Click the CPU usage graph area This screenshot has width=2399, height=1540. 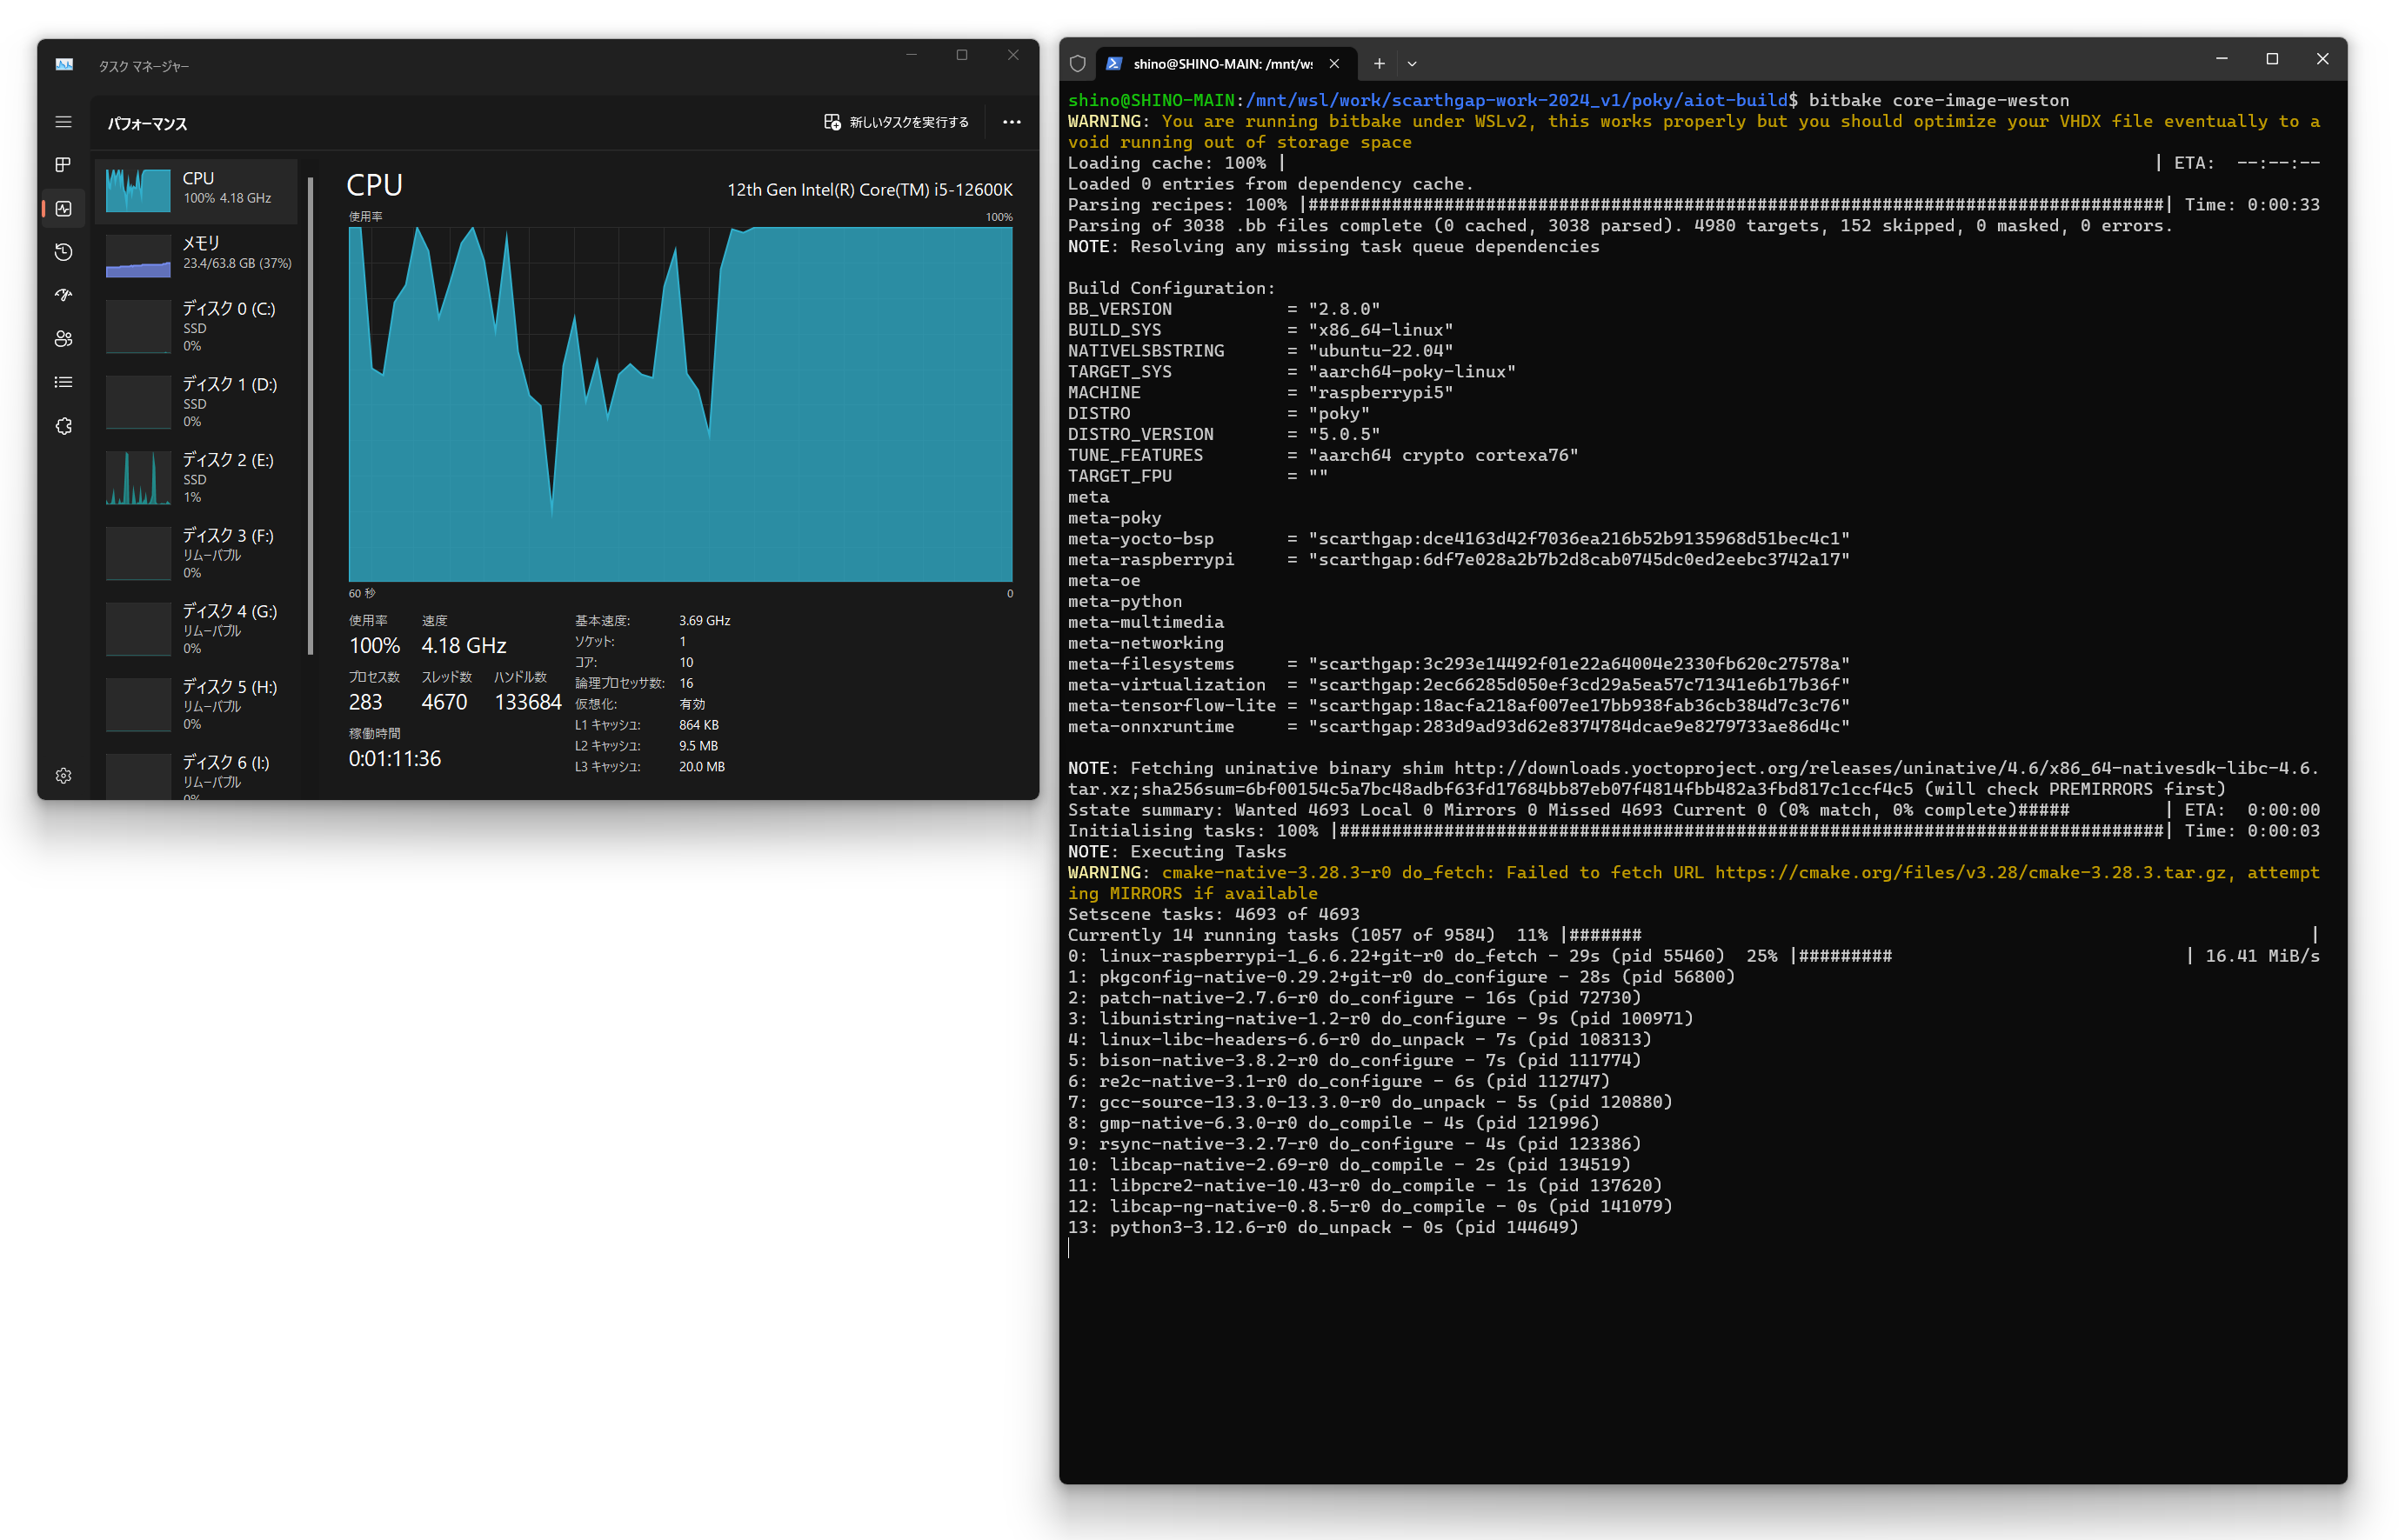tap(680, 404)
